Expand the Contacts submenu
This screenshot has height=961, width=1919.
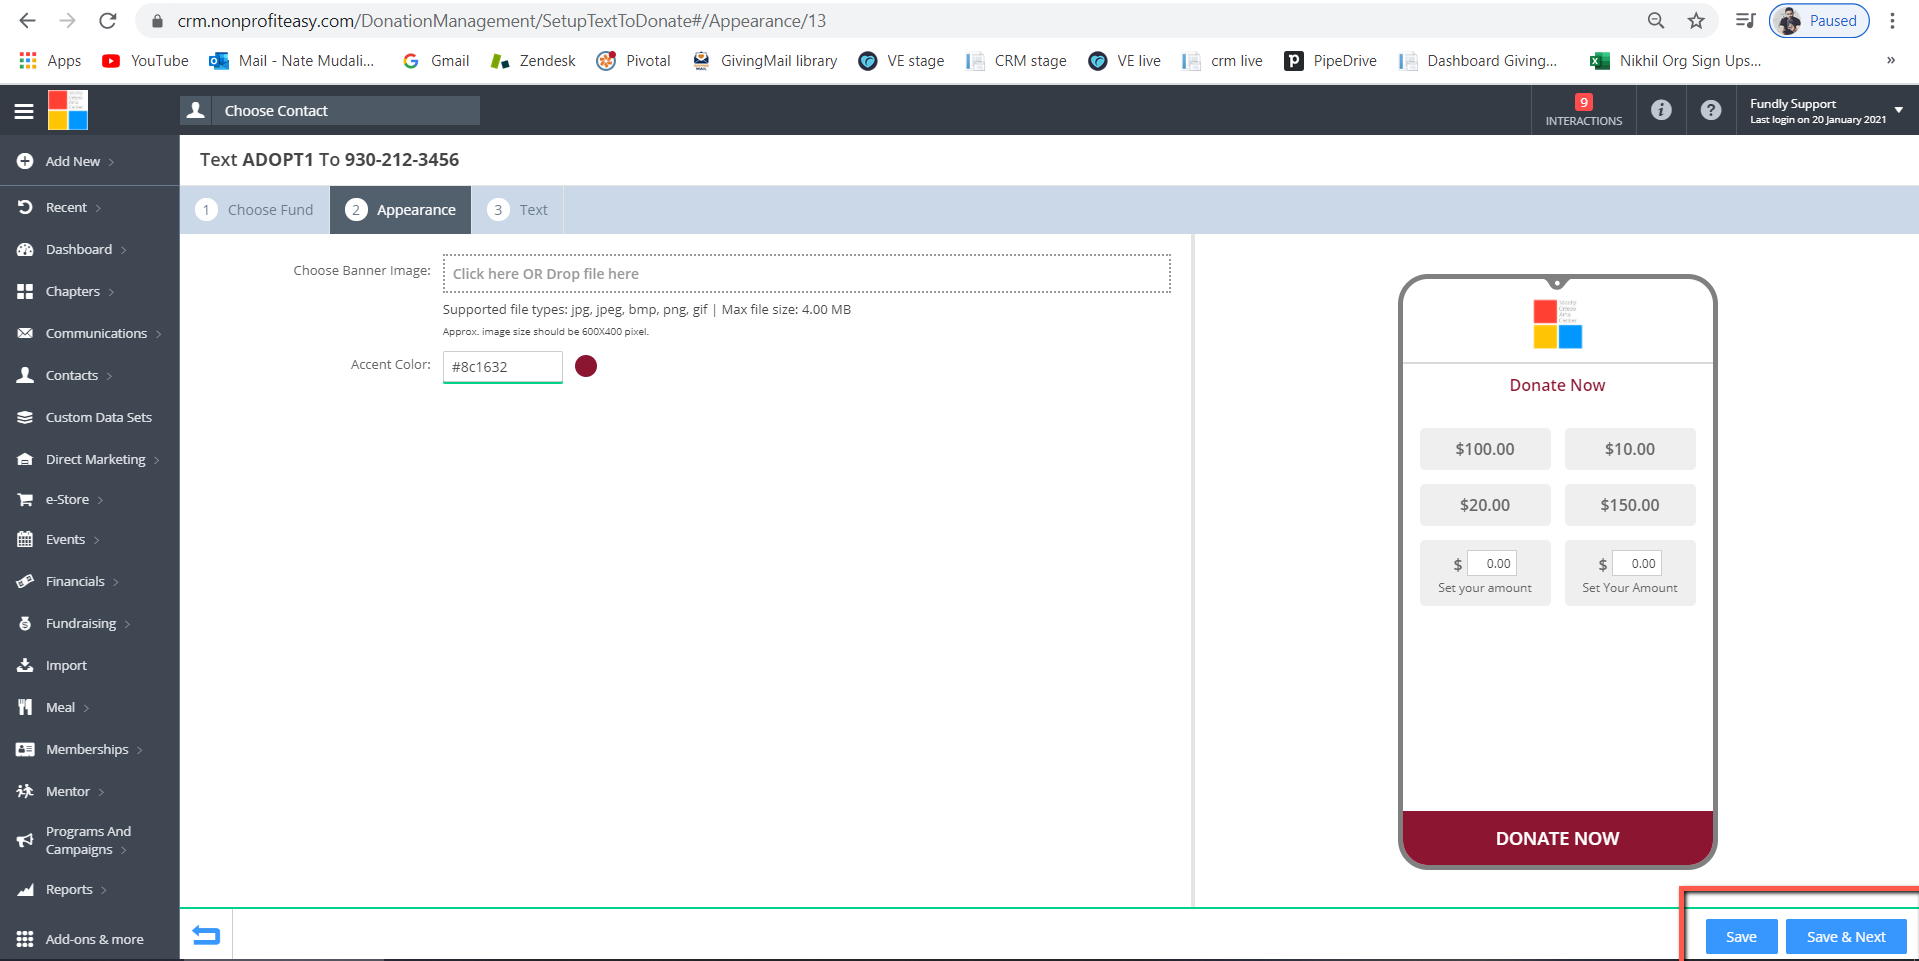109,376
